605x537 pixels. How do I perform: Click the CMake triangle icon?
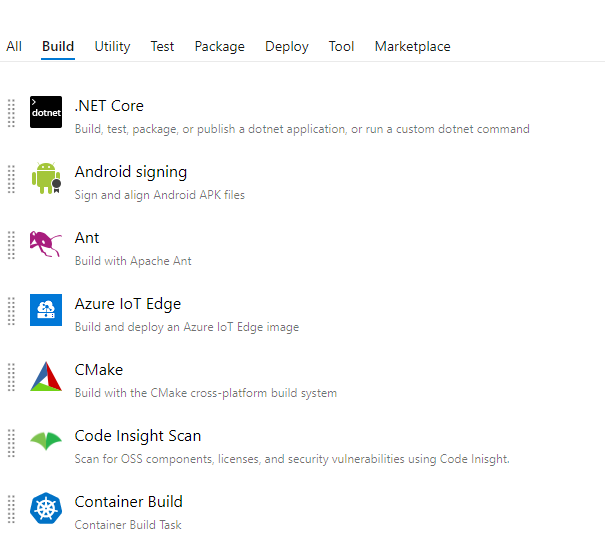click(x=46, y=376)
